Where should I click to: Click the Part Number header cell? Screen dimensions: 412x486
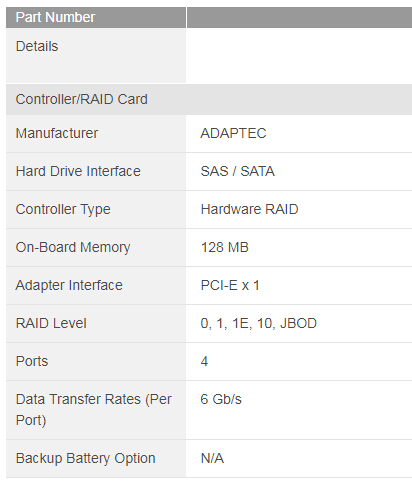tap(96, 17)
